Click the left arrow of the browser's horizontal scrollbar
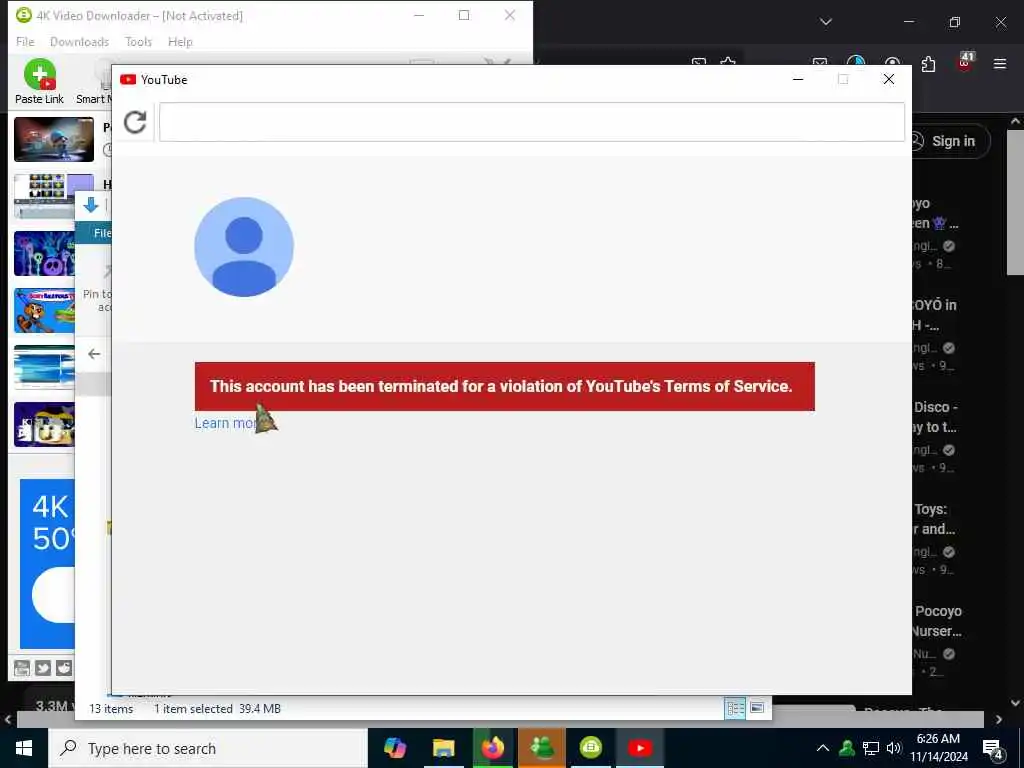Viewport: 1024px width, 768px height. [x=8, y=720]
